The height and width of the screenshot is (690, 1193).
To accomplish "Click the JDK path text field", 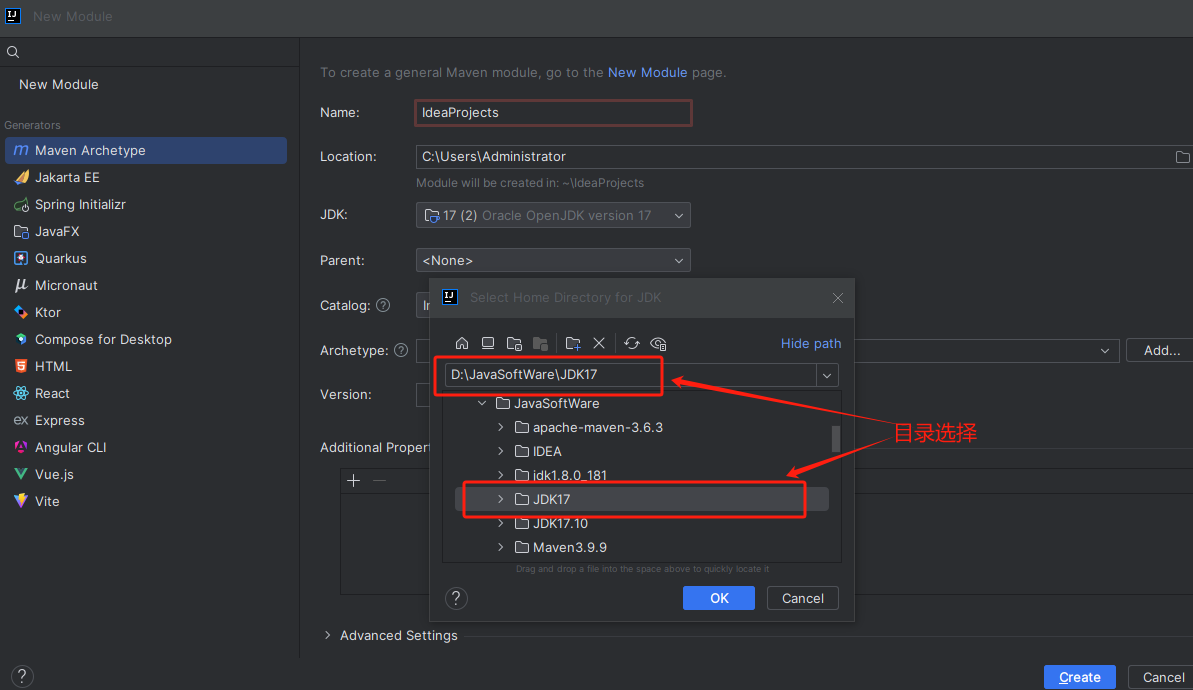I will 630,375.
